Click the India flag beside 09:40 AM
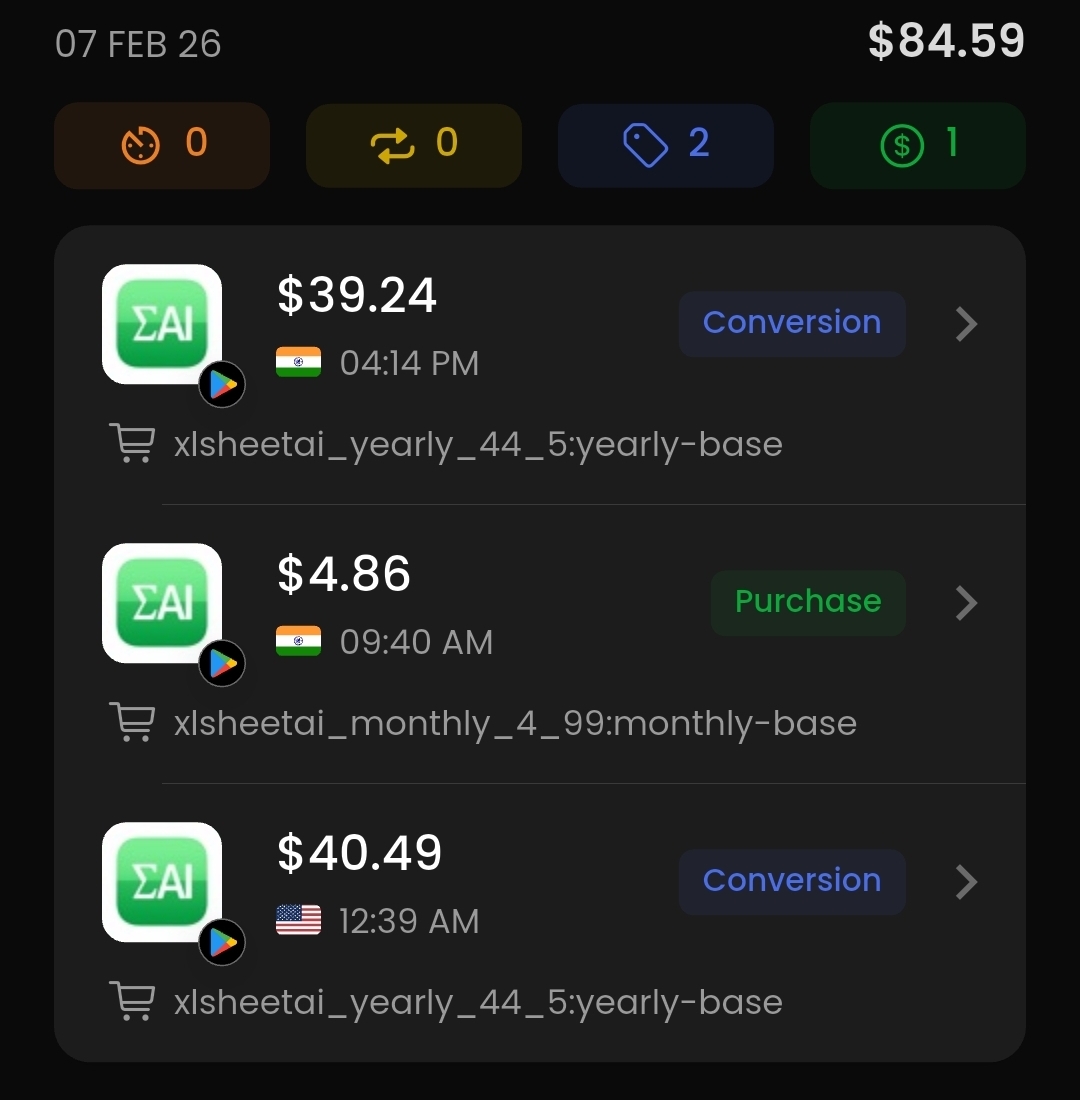Viewport: 1080px width, 1100px height. (x=298, y=641)
